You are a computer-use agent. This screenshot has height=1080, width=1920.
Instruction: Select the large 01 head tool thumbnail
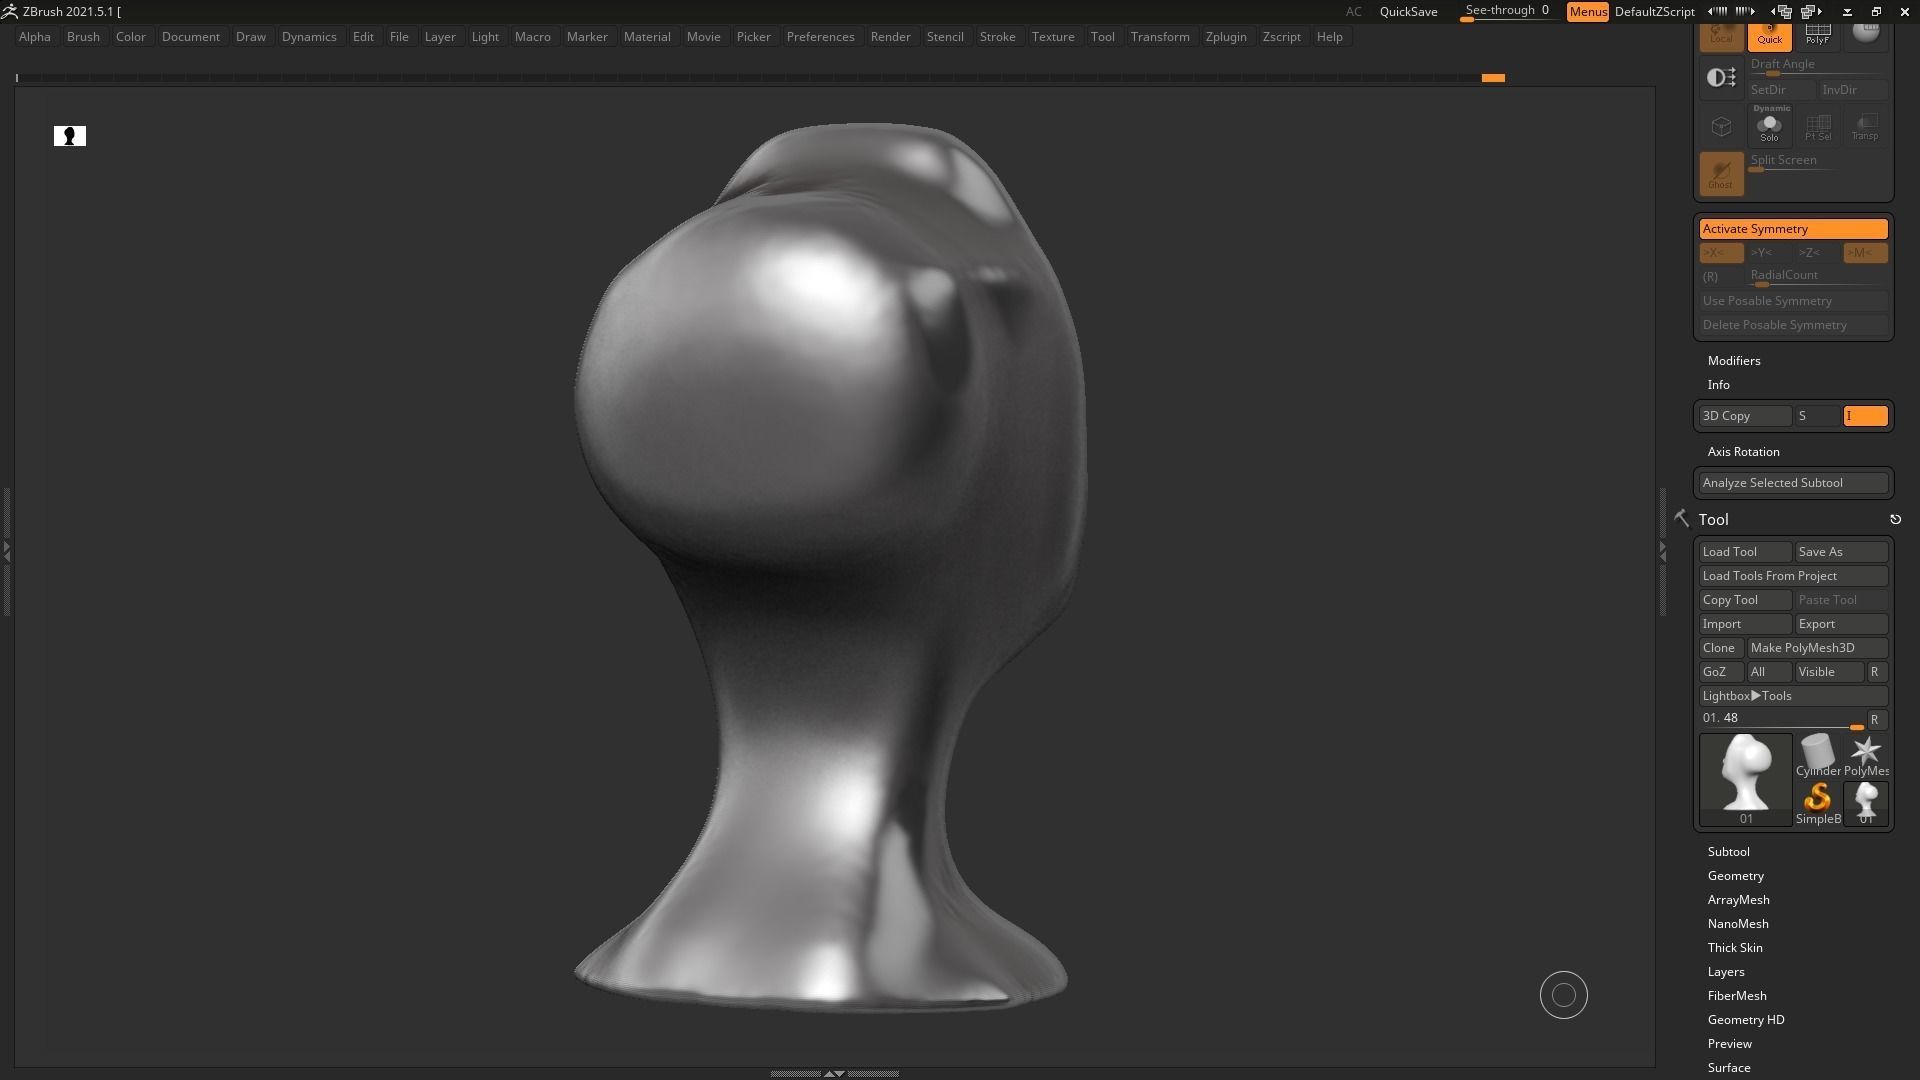click(x=1745, y=780)
